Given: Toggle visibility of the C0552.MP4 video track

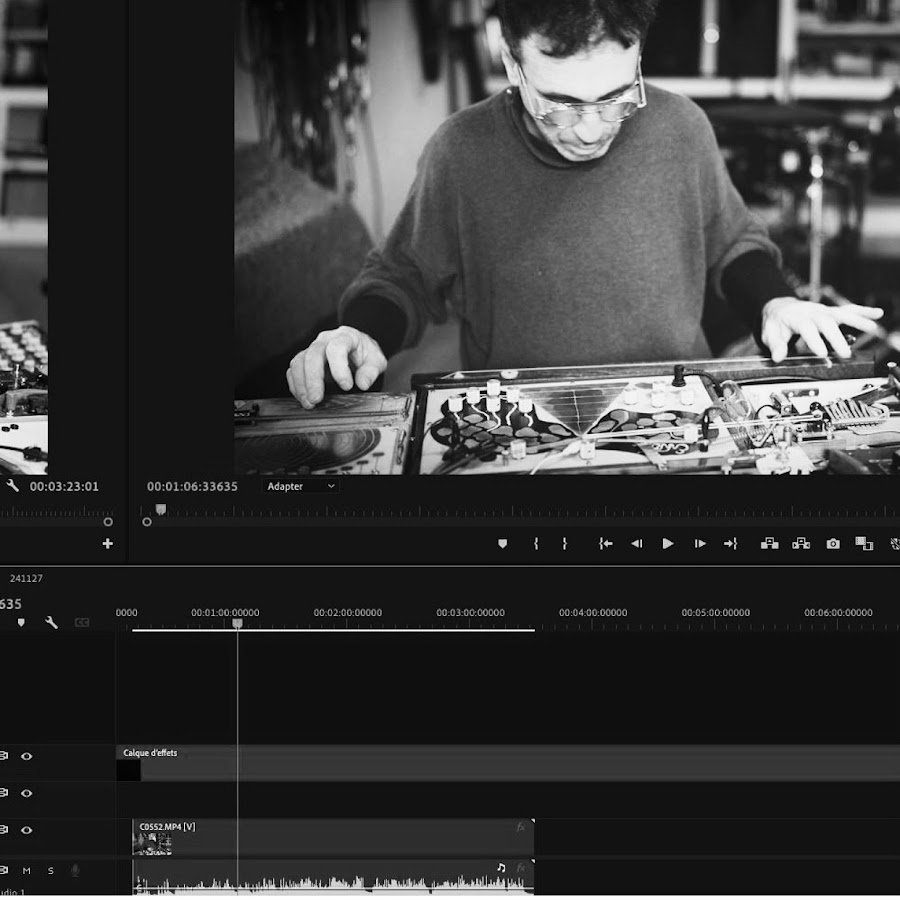Looking at the screenshot, I should [x=27, y=830].
